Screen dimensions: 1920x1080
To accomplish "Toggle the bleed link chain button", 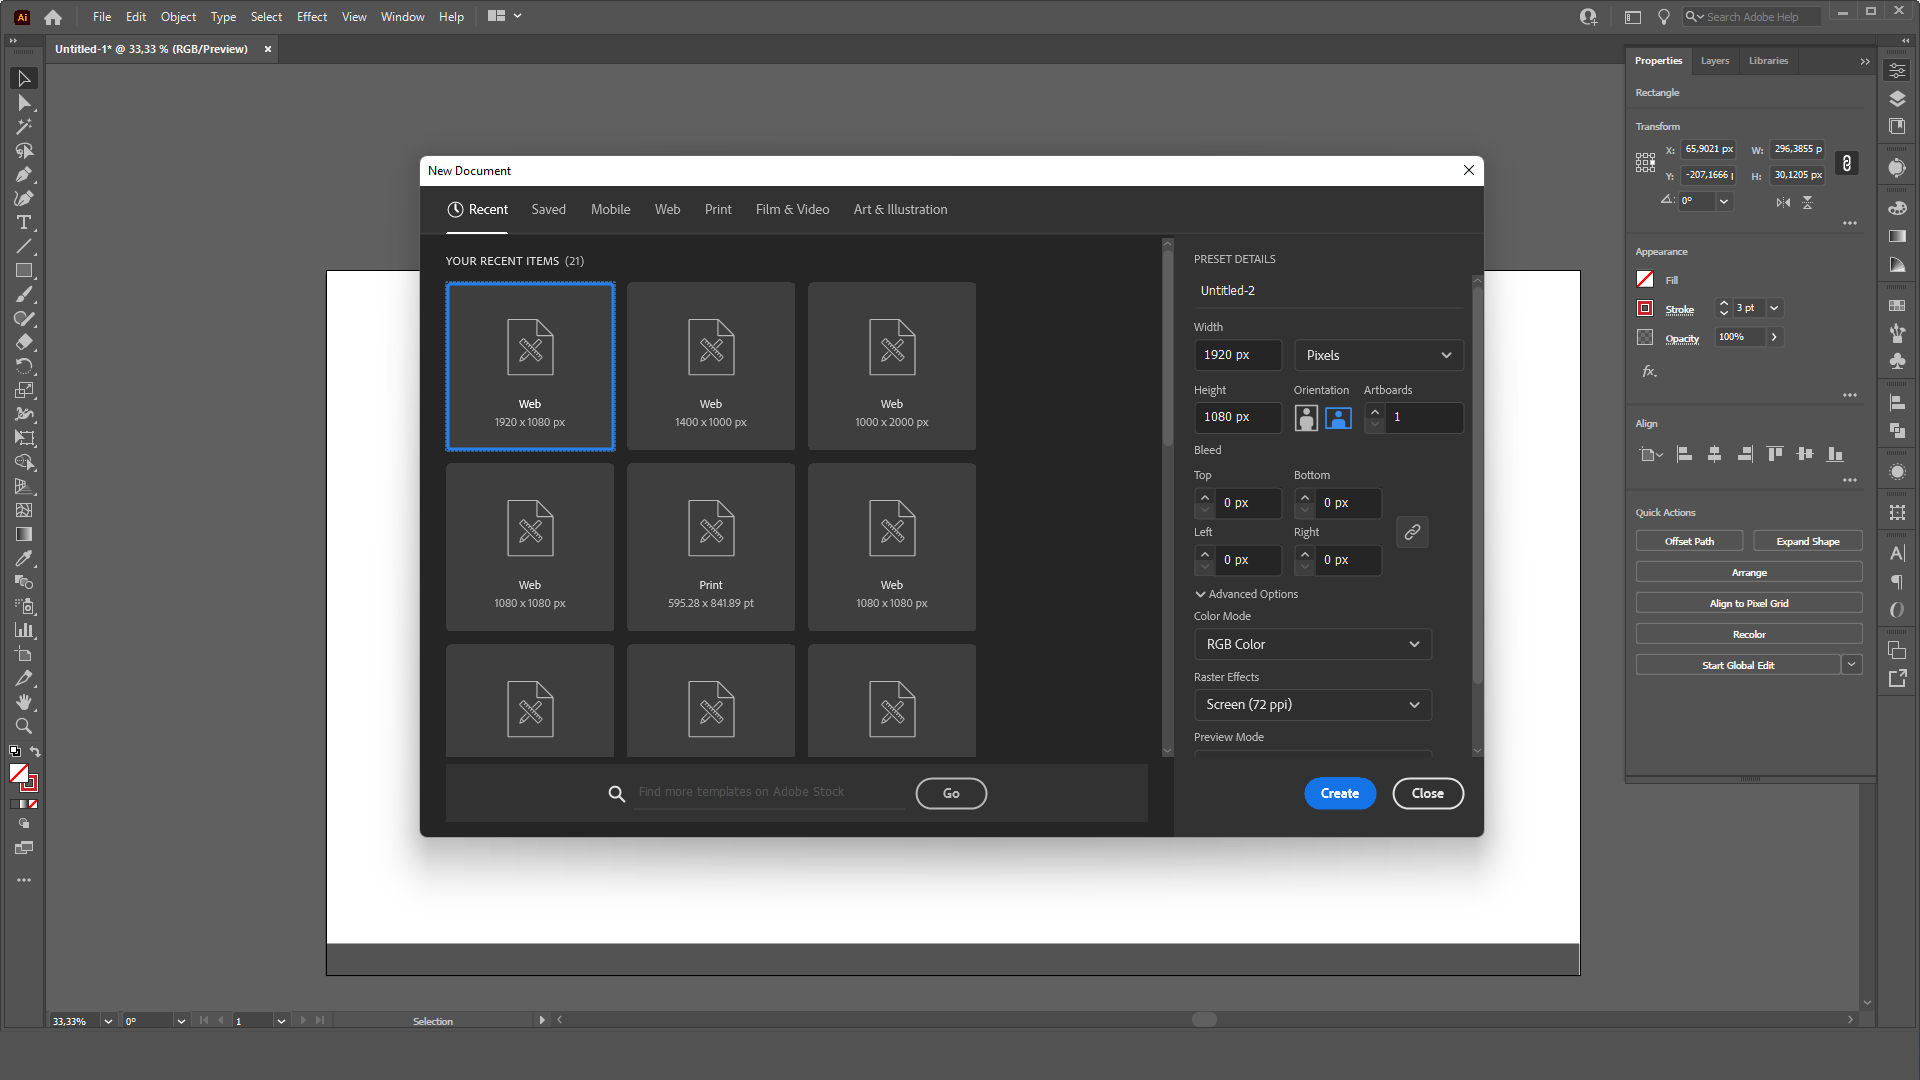I will [1412, 532].
